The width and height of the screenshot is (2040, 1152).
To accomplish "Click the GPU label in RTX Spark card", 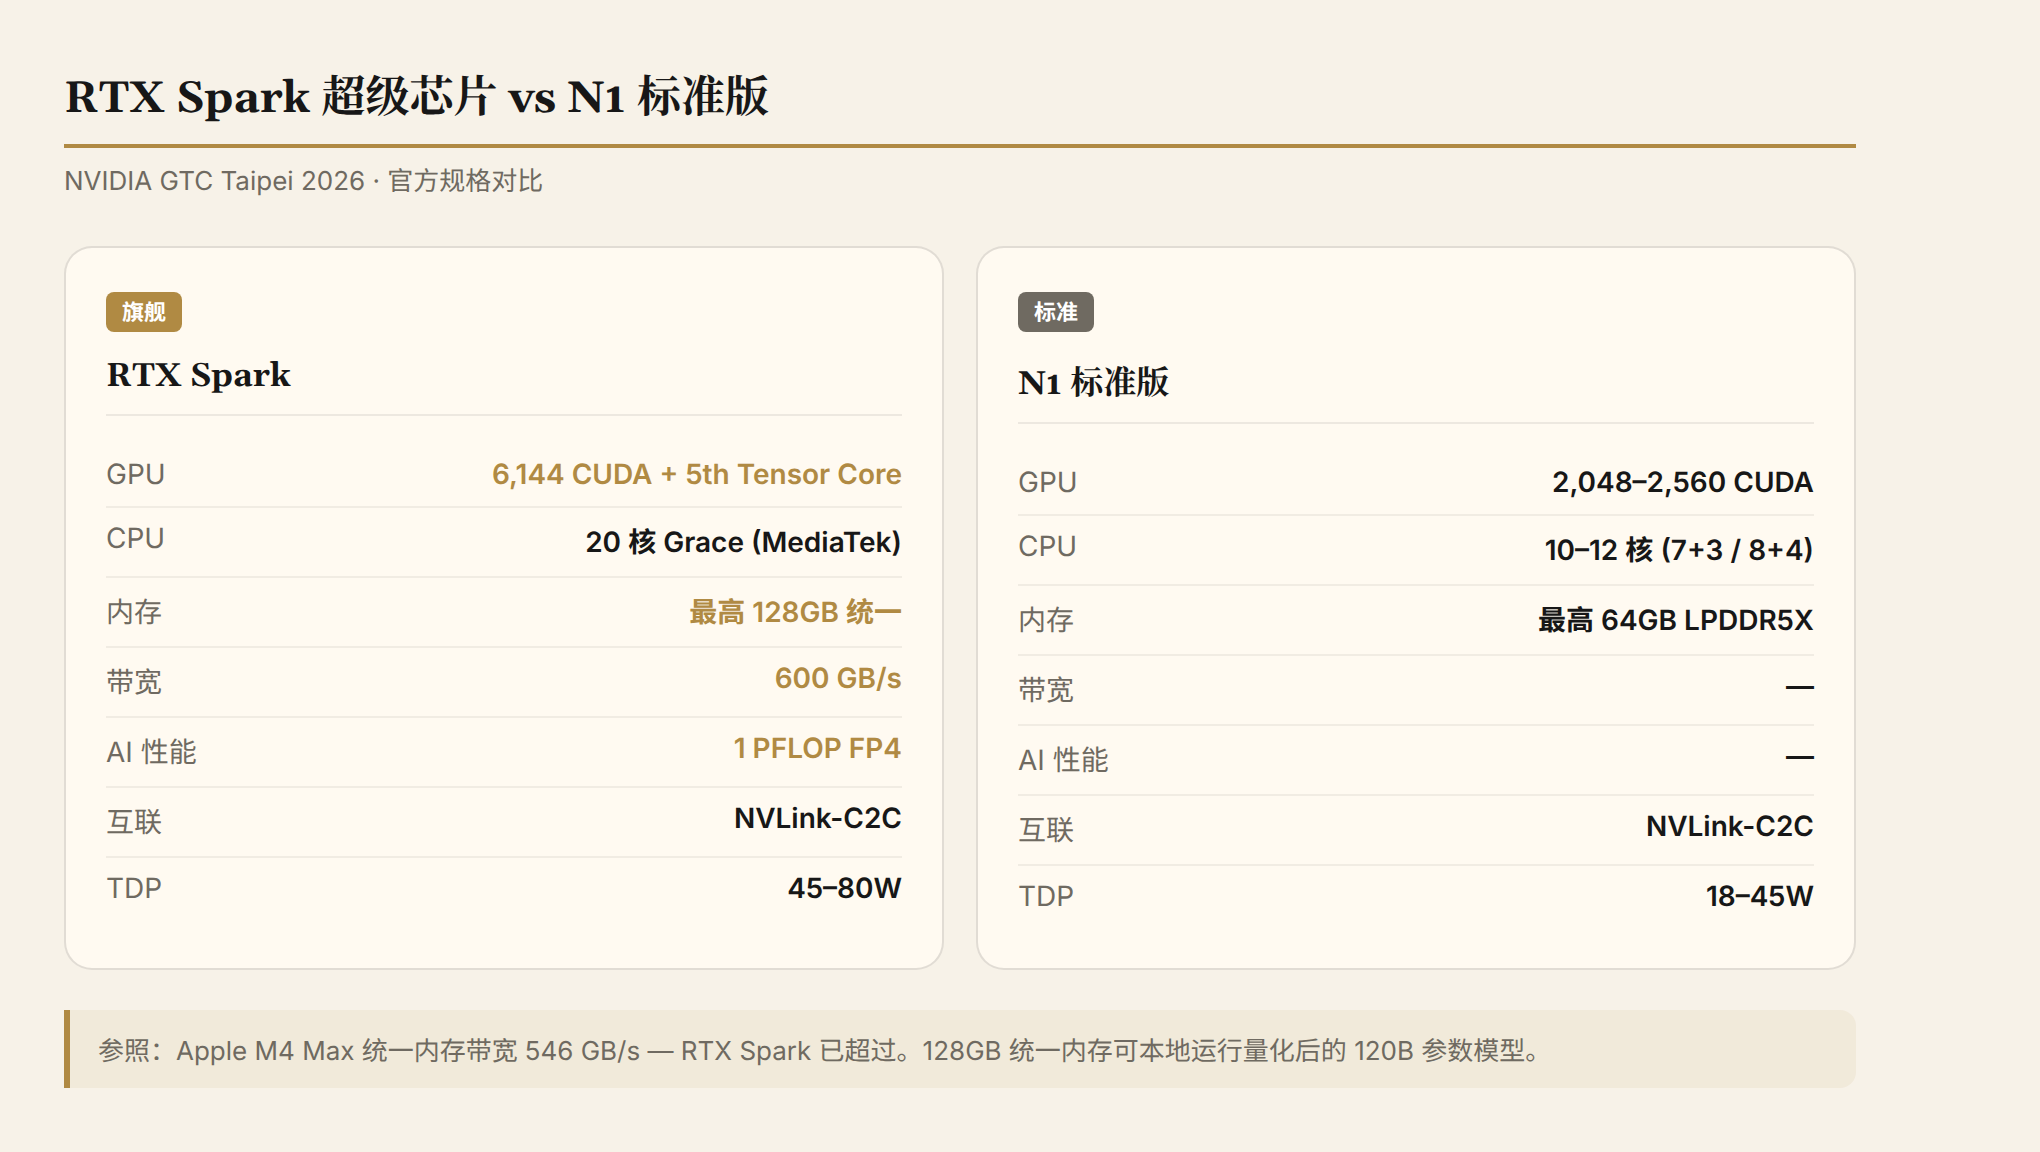I will (136, 474).
